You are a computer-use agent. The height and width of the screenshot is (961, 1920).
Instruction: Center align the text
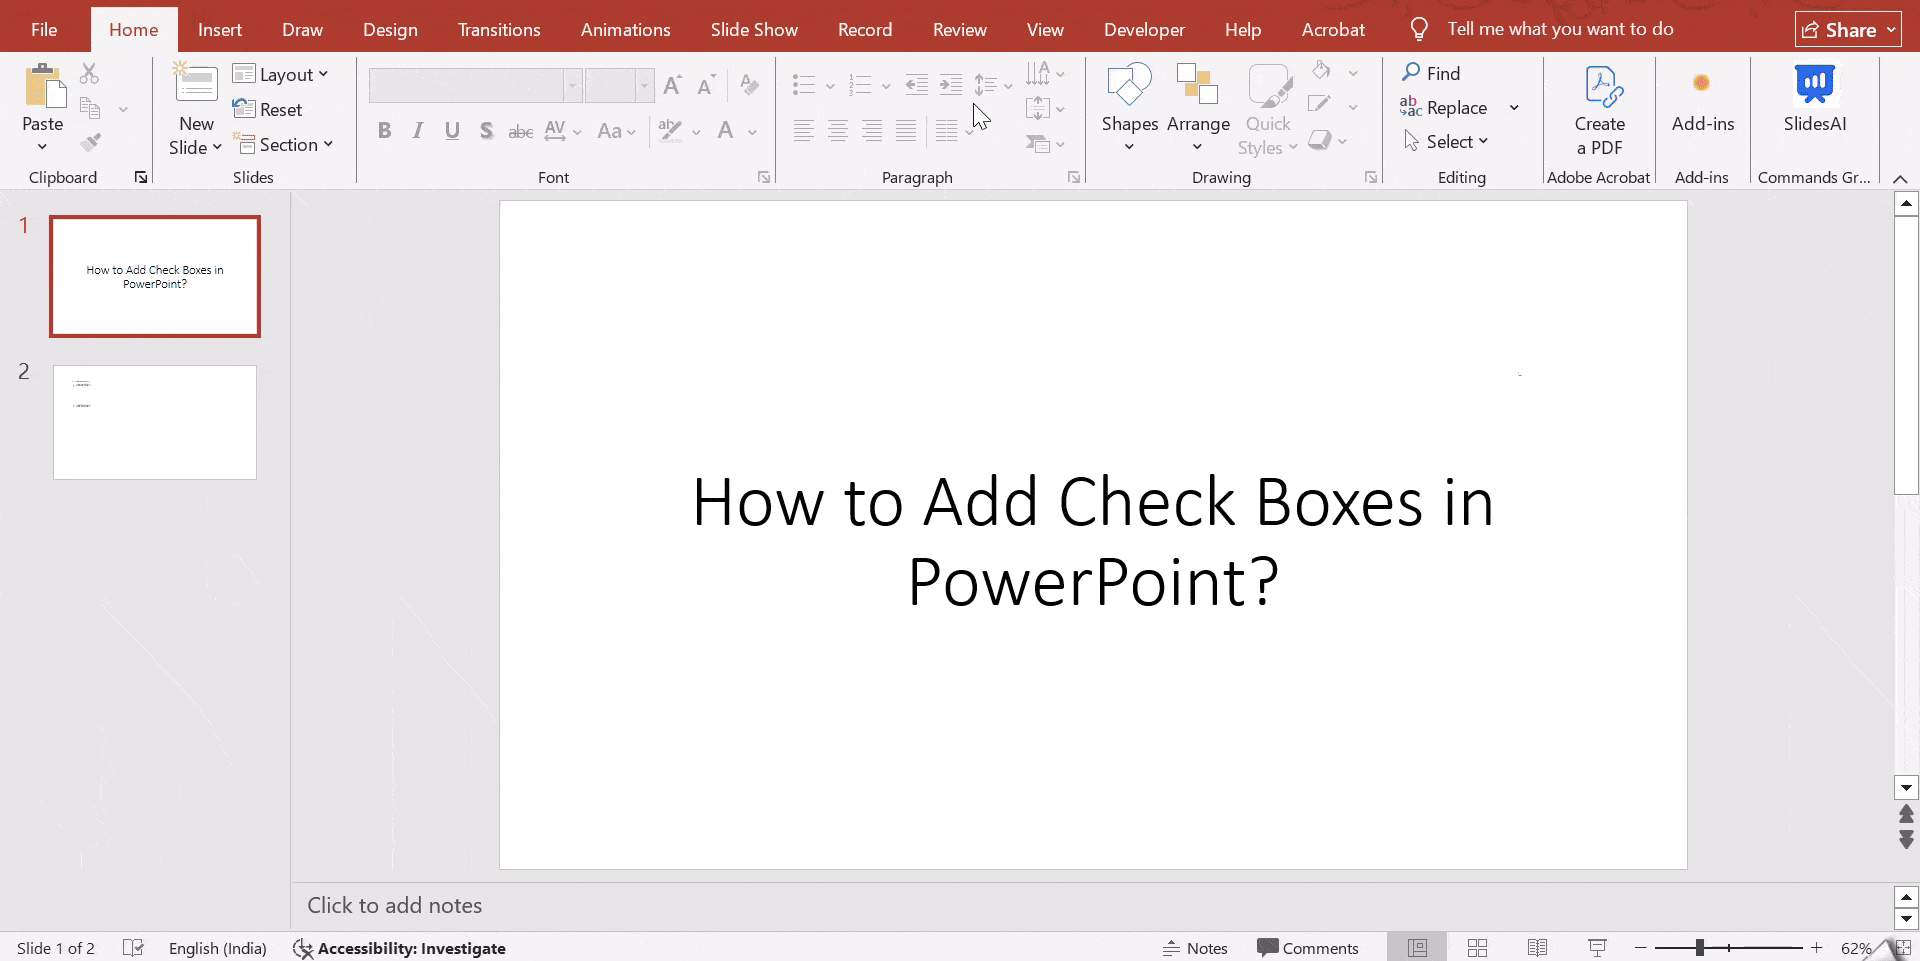point(837,131)
